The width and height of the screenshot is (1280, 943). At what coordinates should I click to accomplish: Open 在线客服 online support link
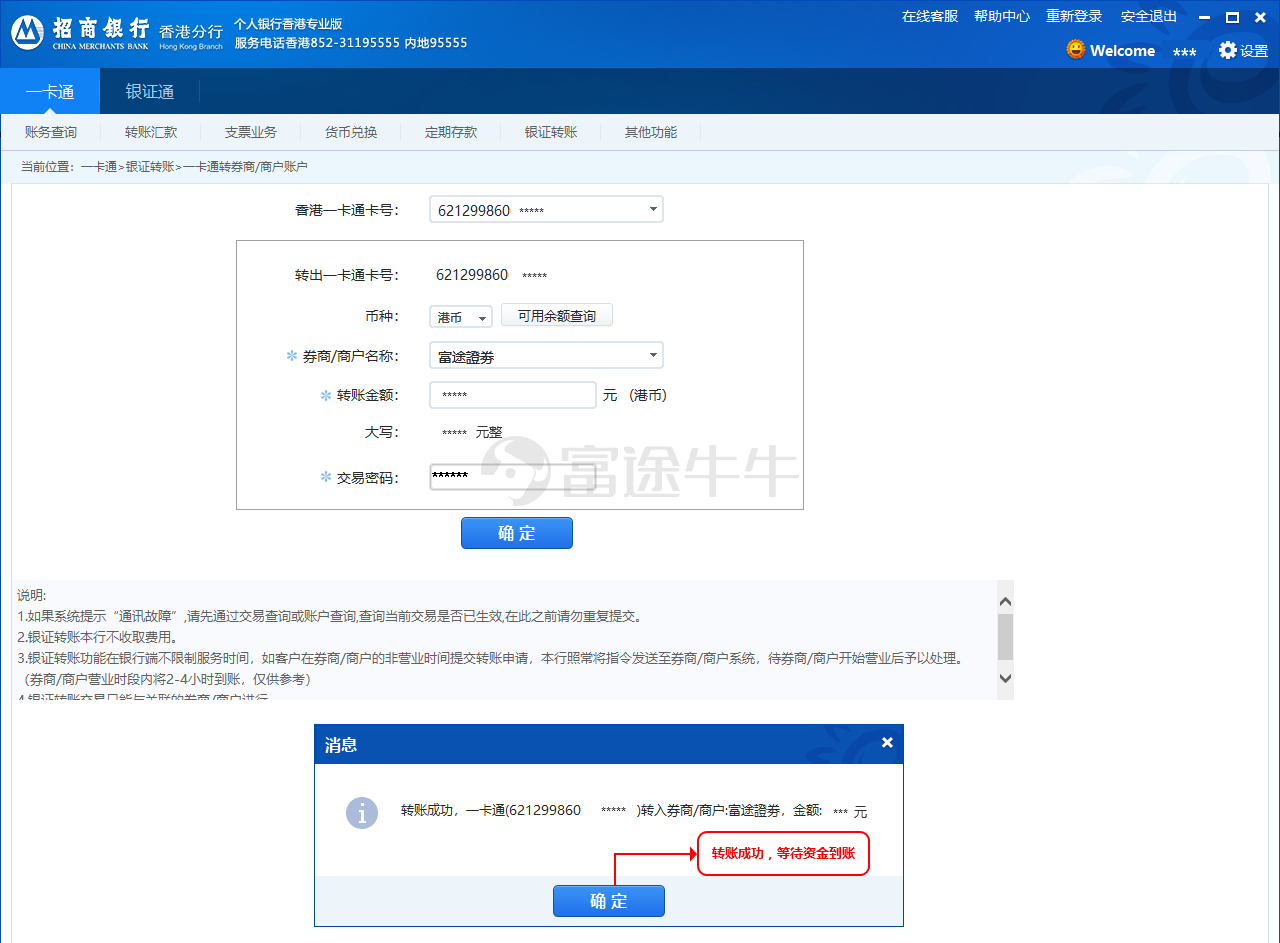pos(930,16)
